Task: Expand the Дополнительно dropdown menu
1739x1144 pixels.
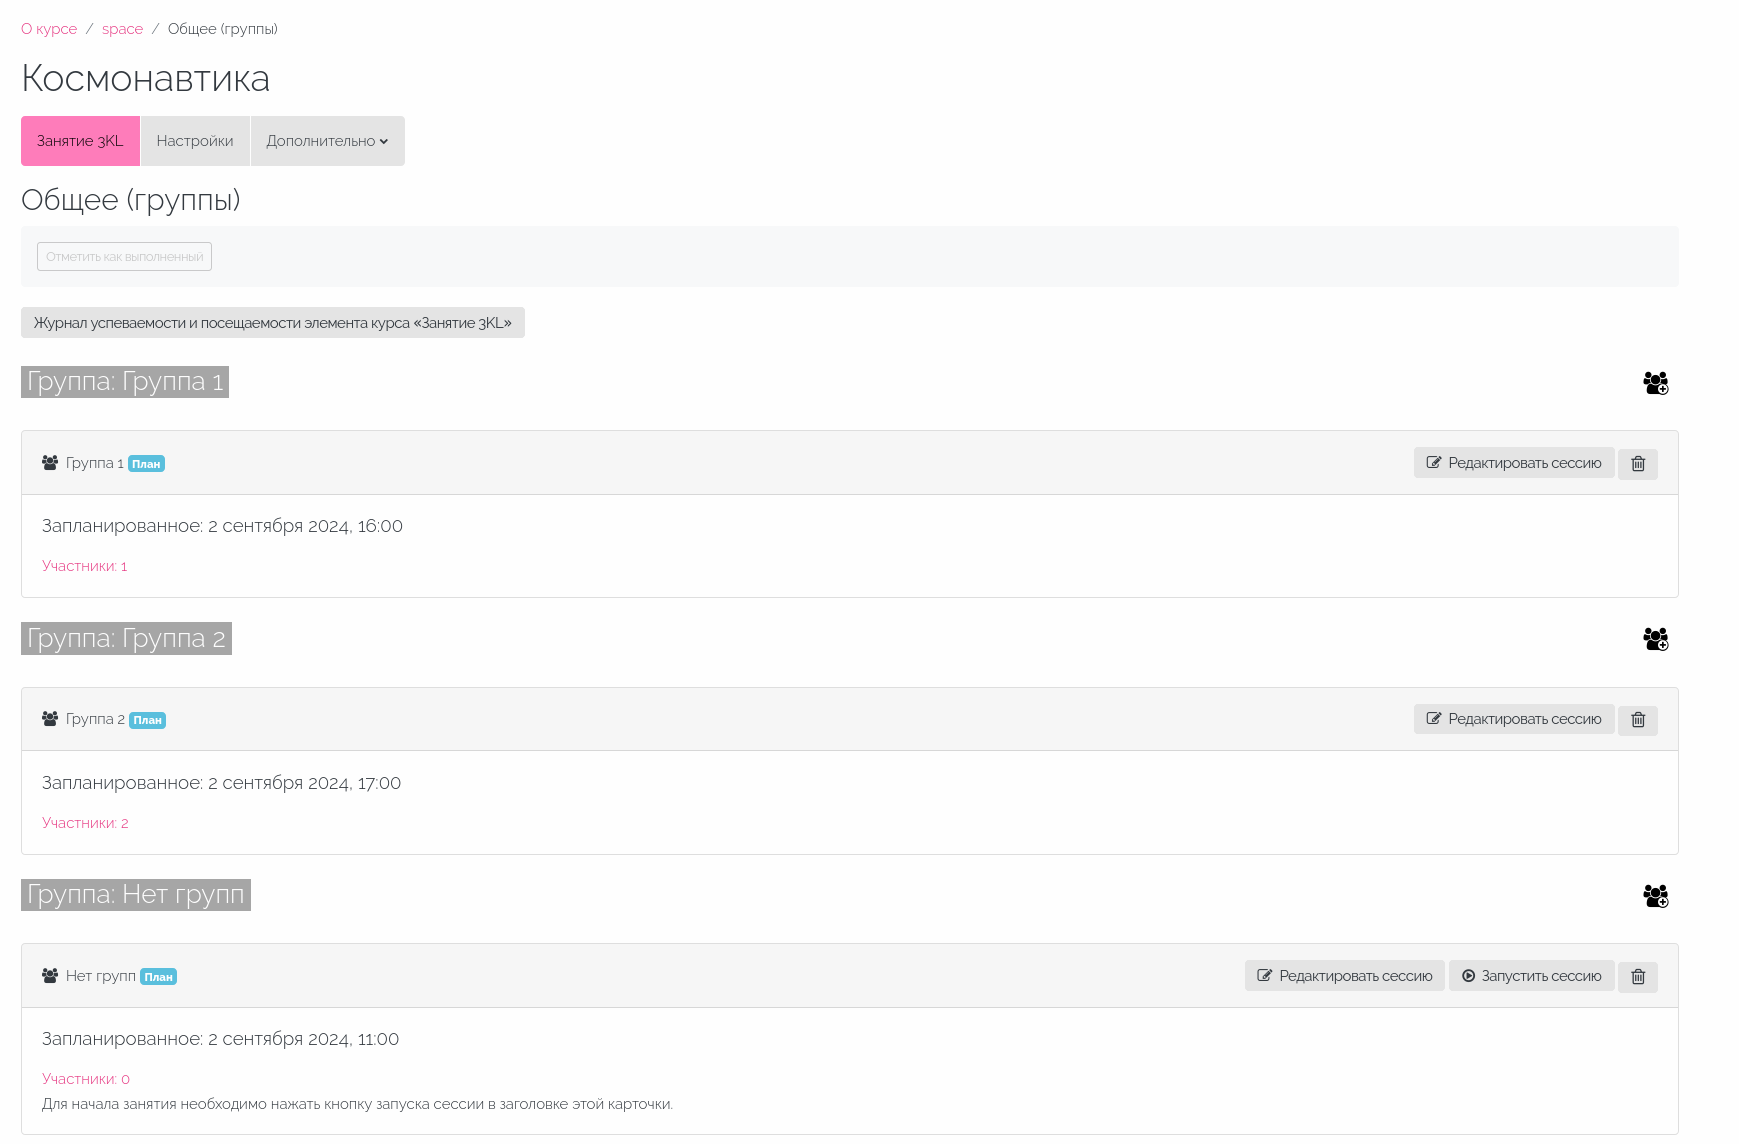Action: (x=327, y=141)
